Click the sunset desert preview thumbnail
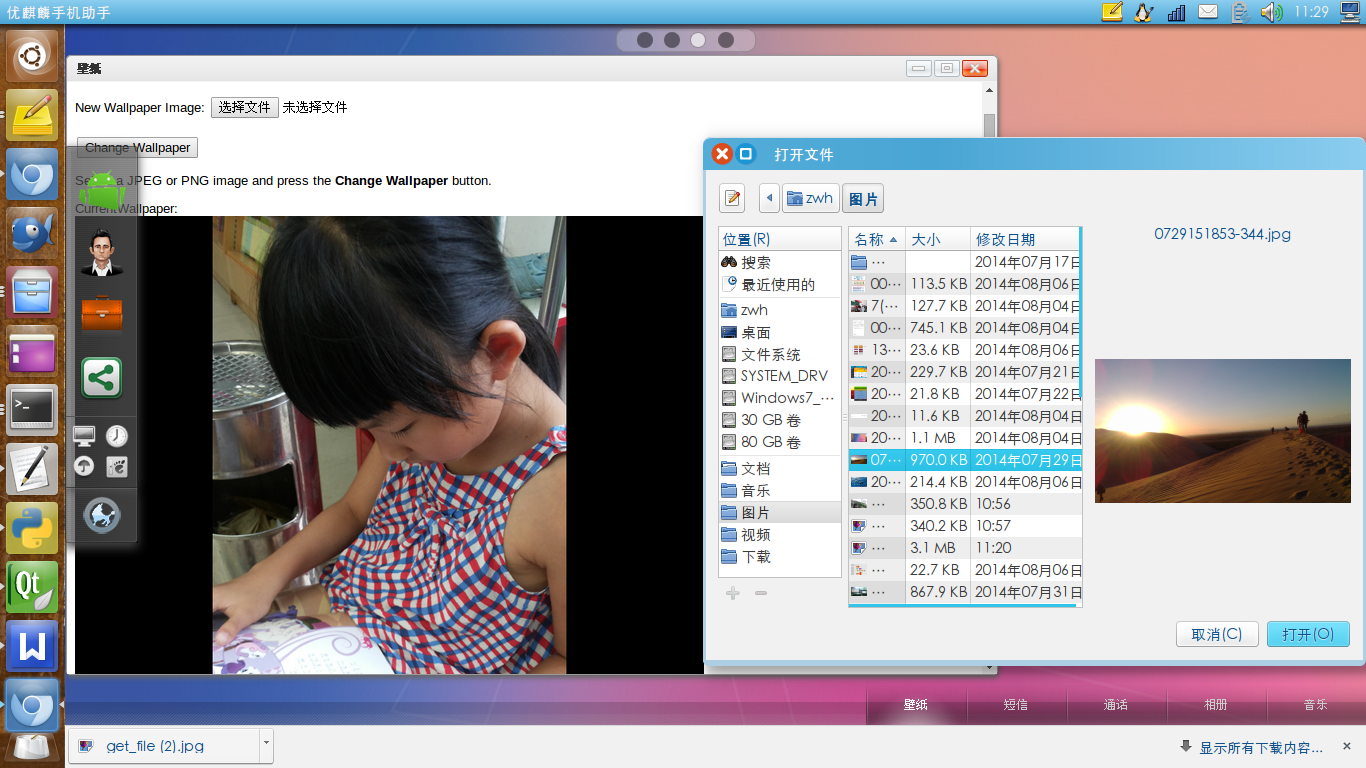 click(1222, 431)
